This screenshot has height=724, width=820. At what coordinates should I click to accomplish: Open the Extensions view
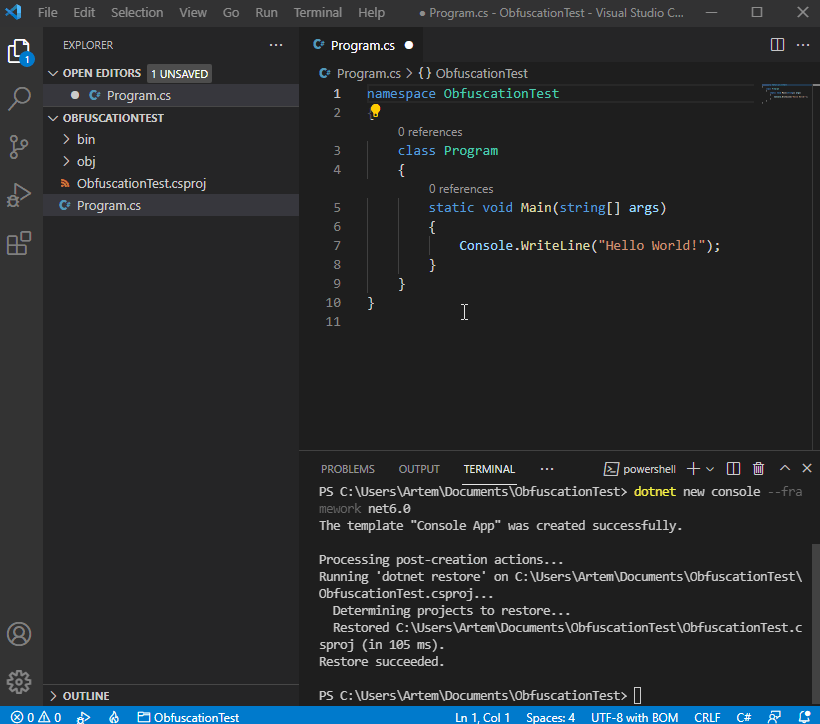click(x=20, y=243)
